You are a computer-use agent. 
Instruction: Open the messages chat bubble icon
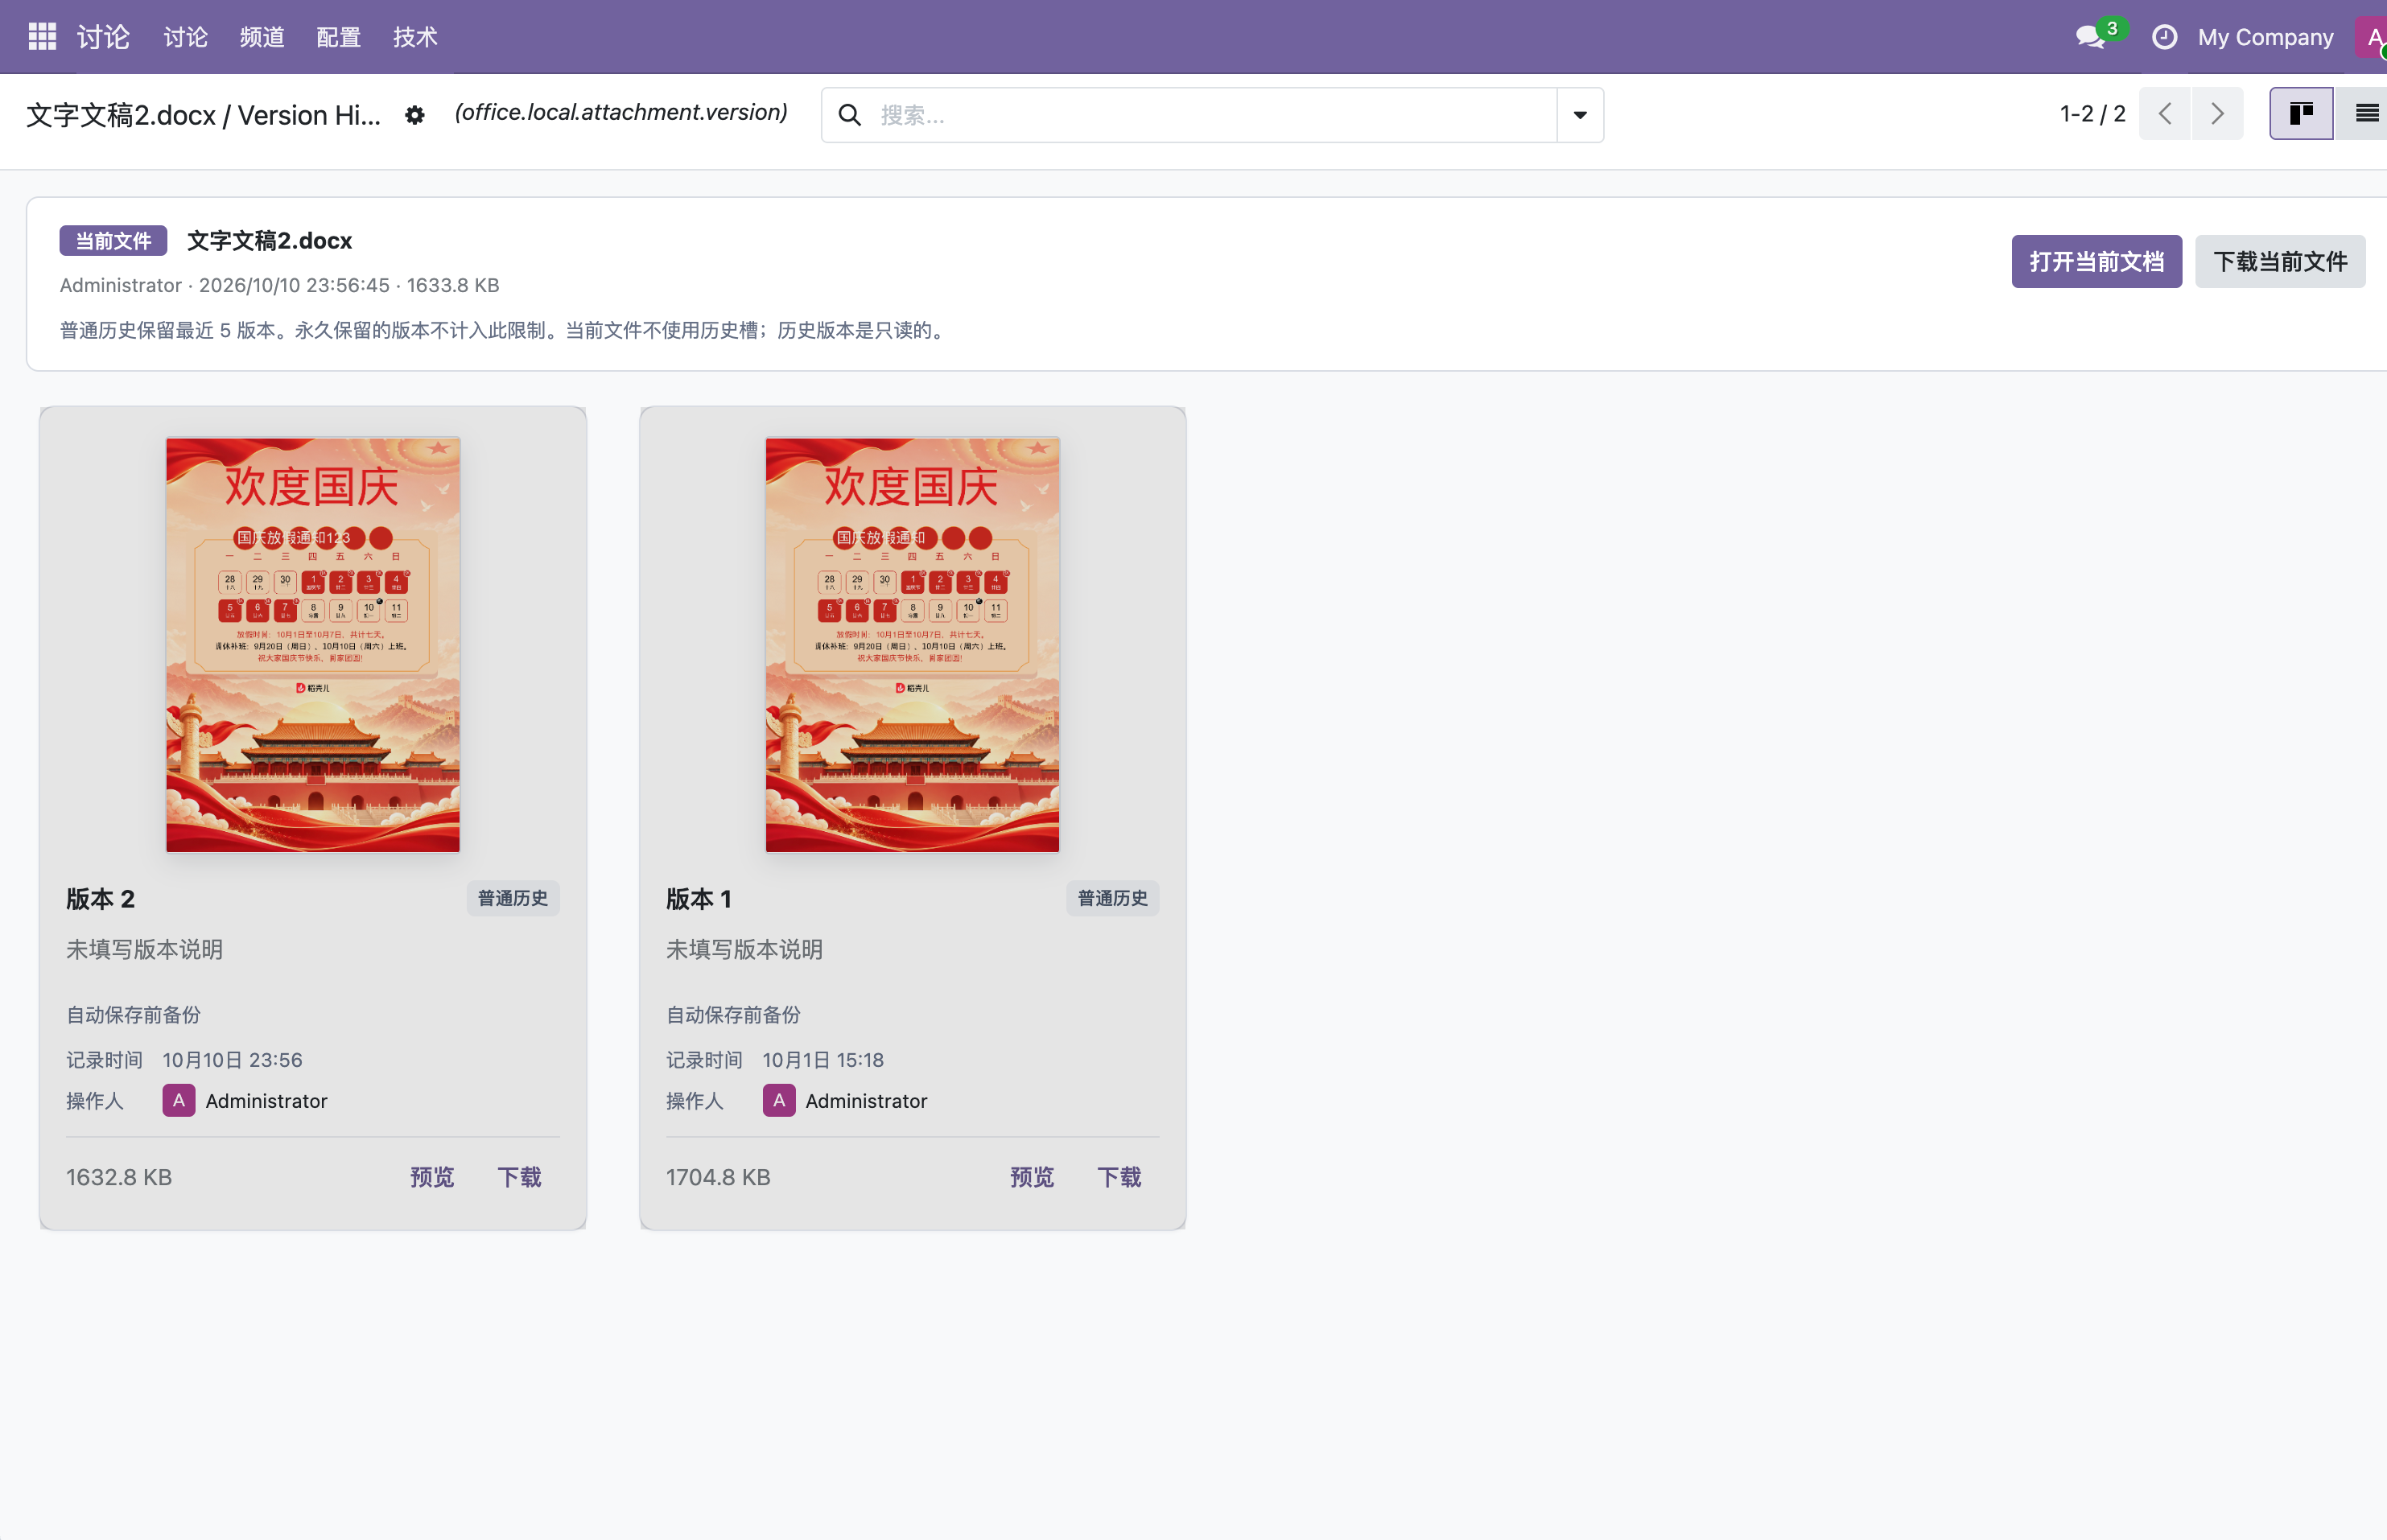(x=2090, y=37)
